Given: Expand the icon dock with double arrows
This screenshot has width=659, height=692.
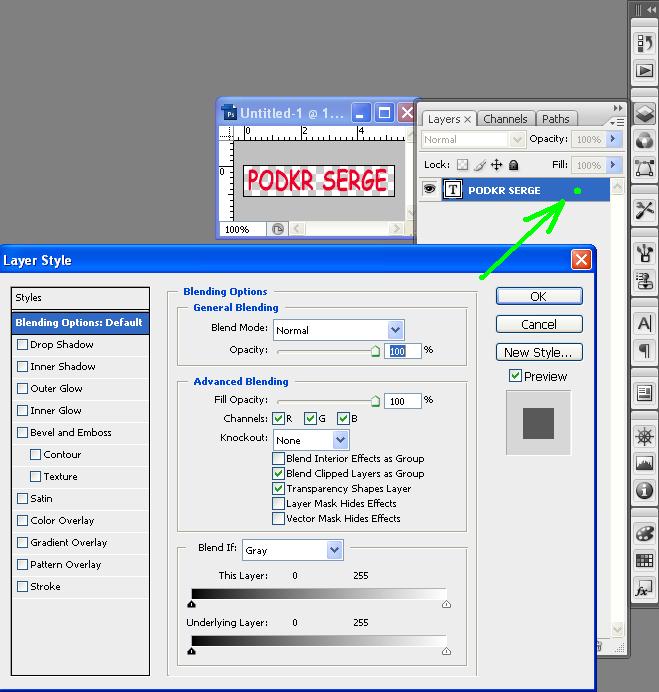Looking at the screenshot, I should pyautogui.click(x=651, y=10).
